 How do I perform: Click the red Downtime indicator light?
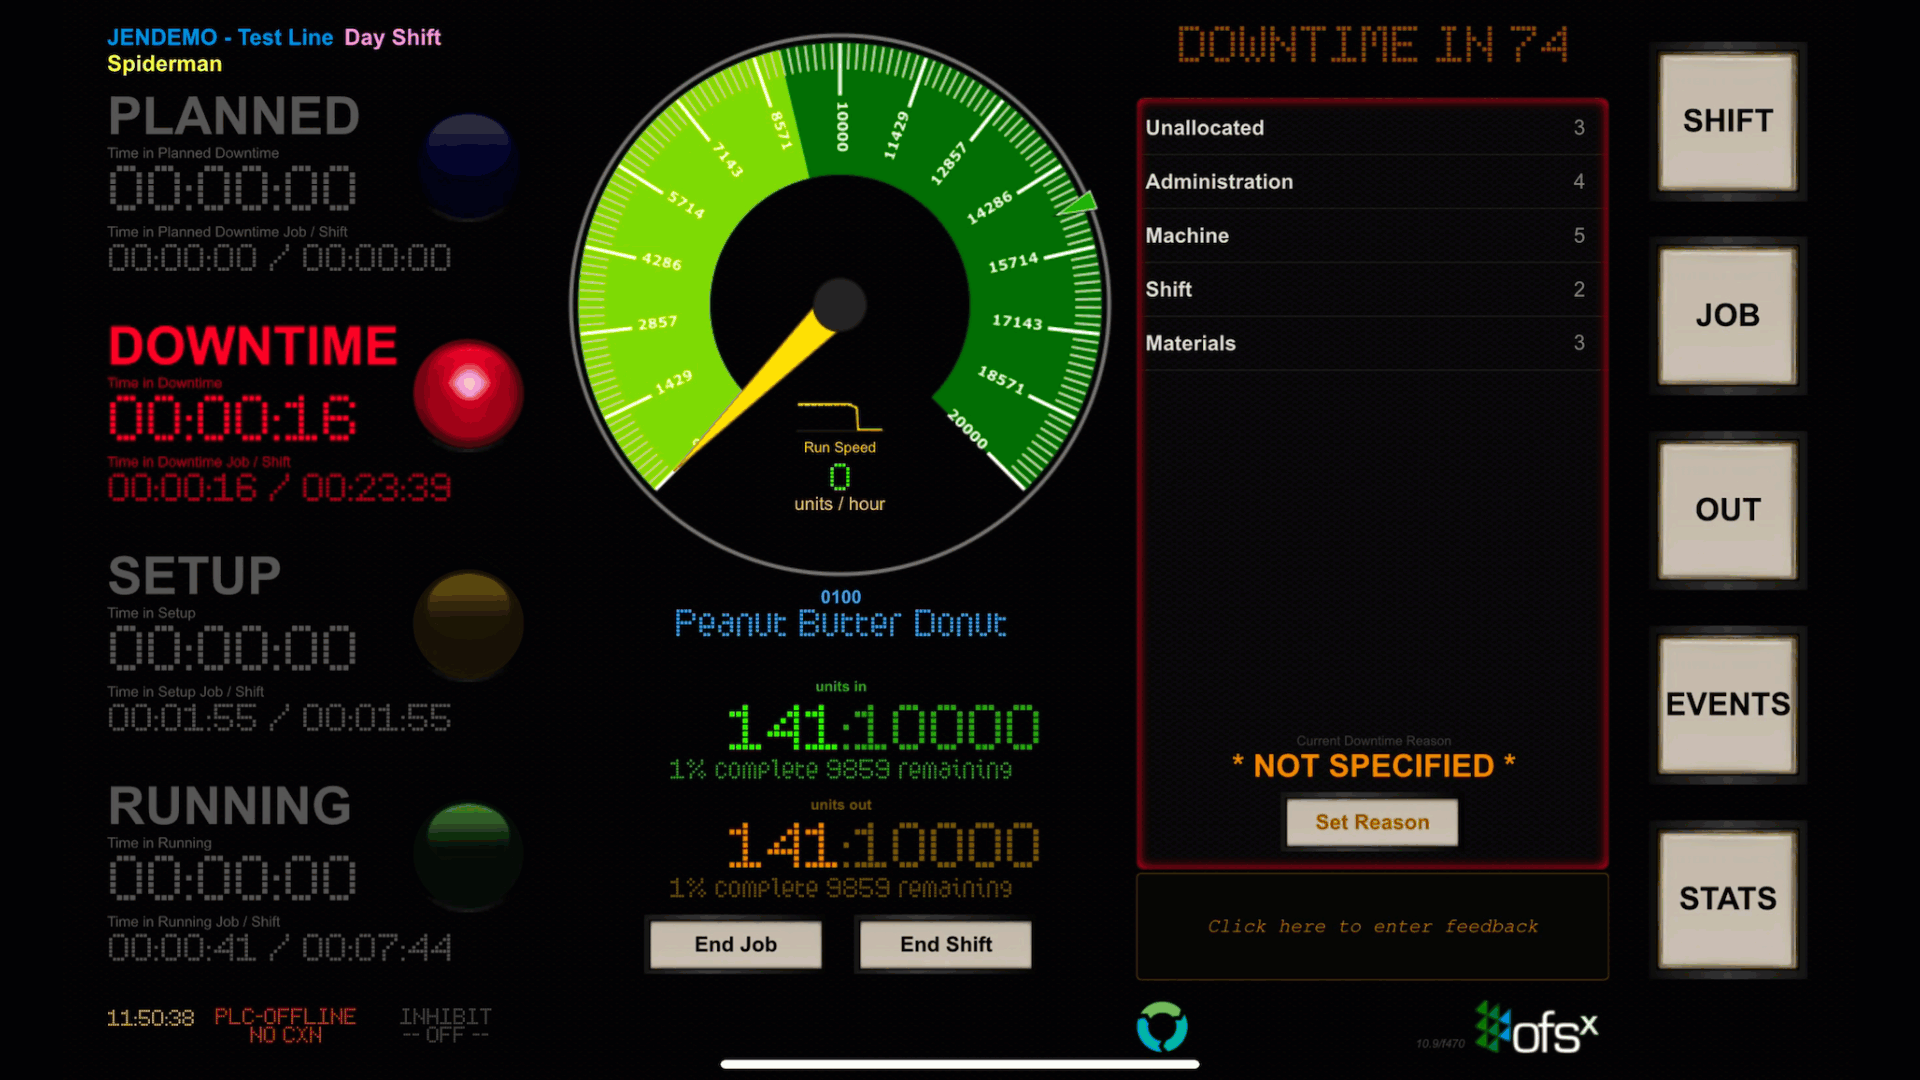[x=468, y=392]
